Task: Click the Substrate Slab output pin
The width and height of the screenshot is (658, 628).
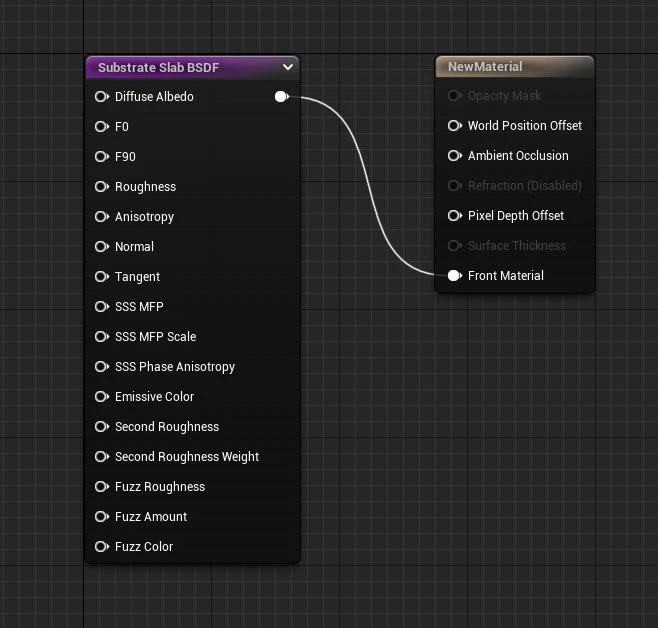Action: 281,97
